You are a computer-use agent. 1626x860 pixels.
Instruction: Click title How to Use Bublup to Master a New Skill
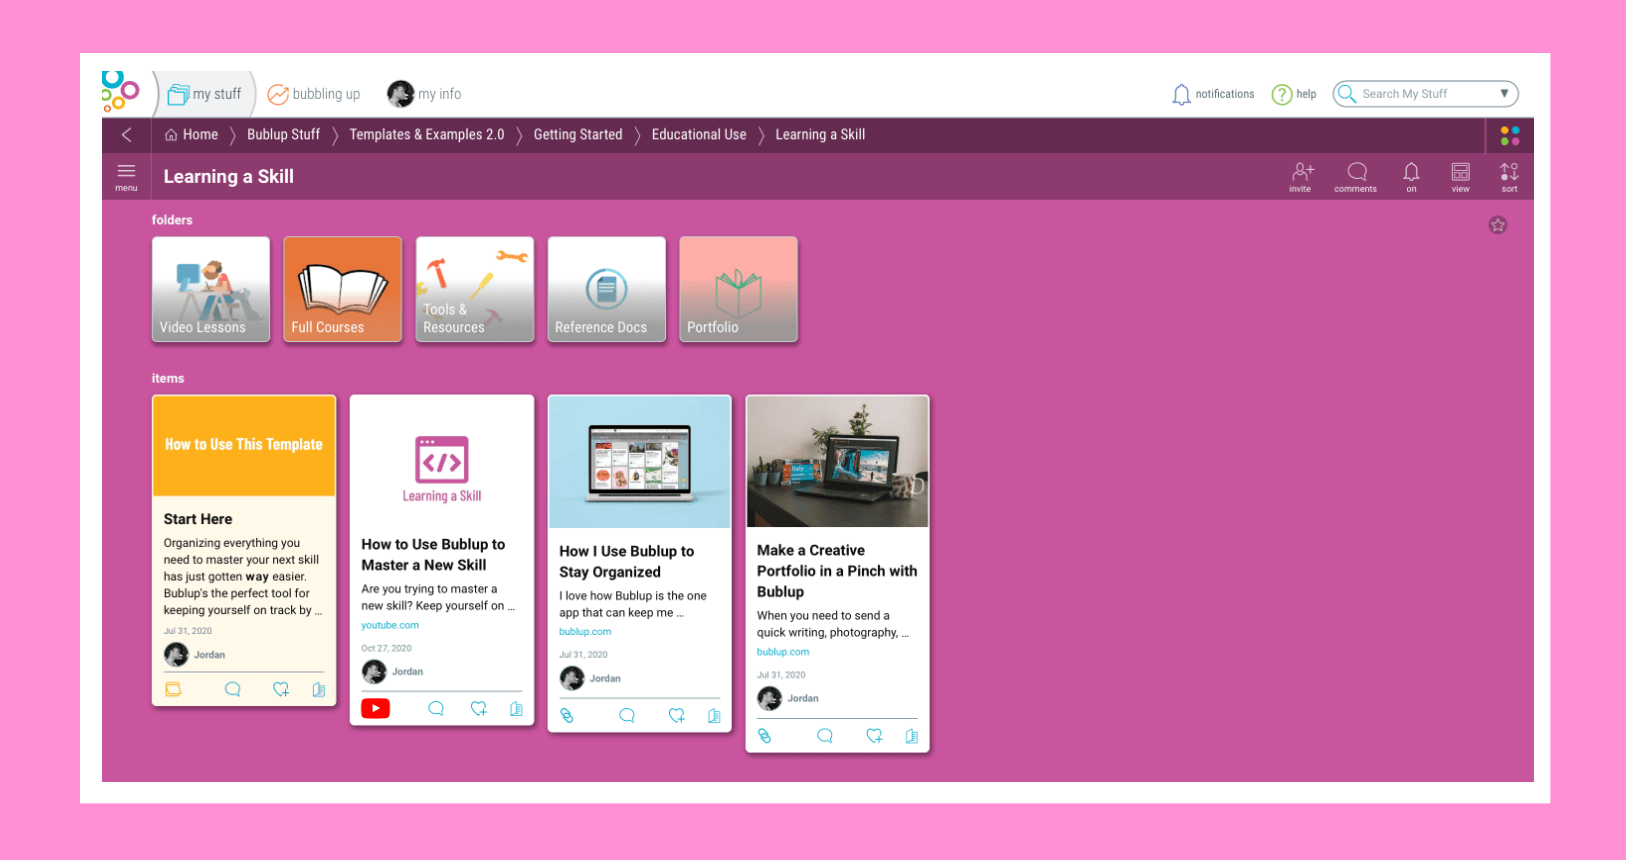pos(433,555)
